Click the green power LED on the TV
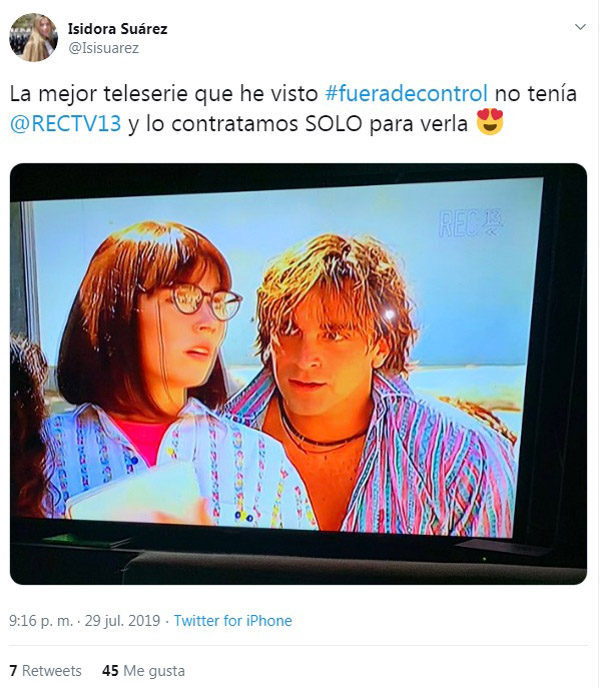The image size is (600, 688). click(484, 559)
